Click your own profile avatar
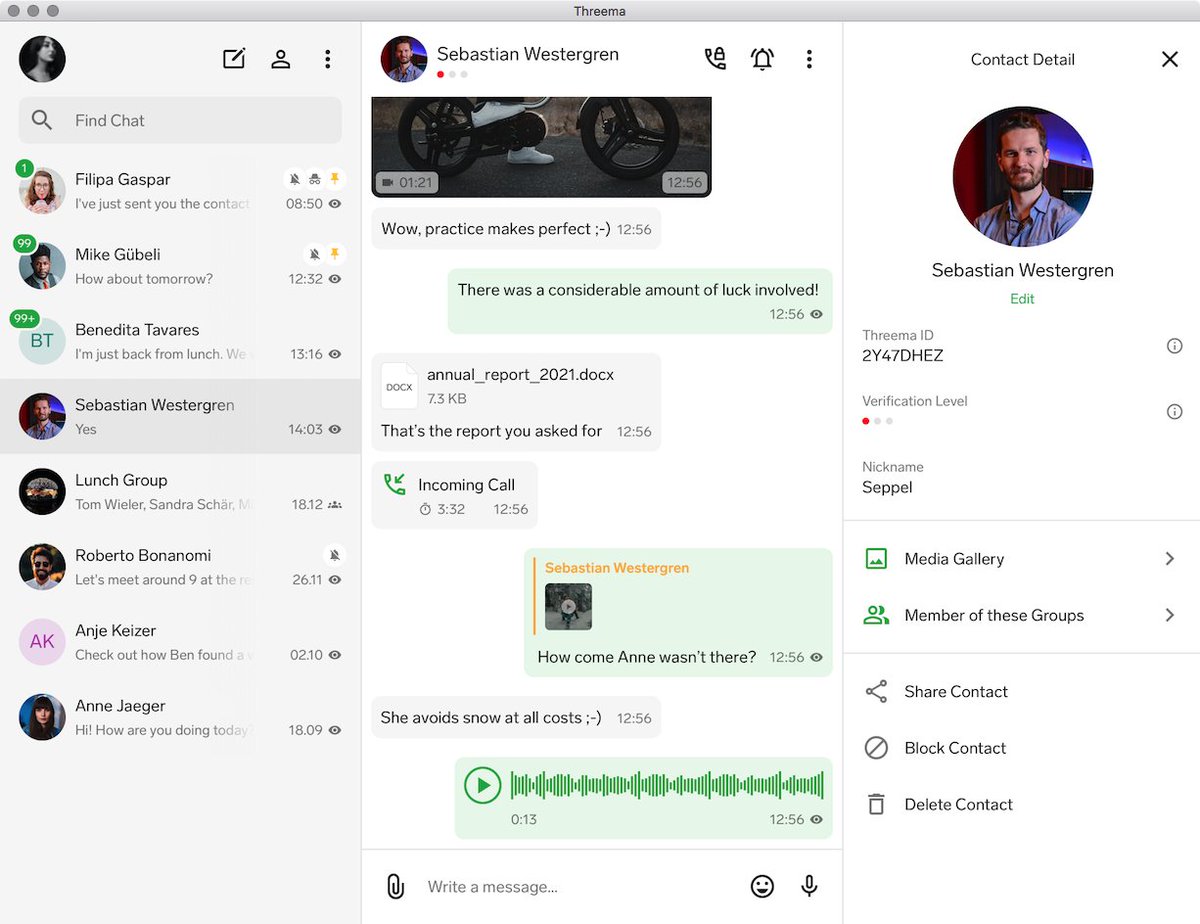This screenshot has width=1200, height=924. 42,59
